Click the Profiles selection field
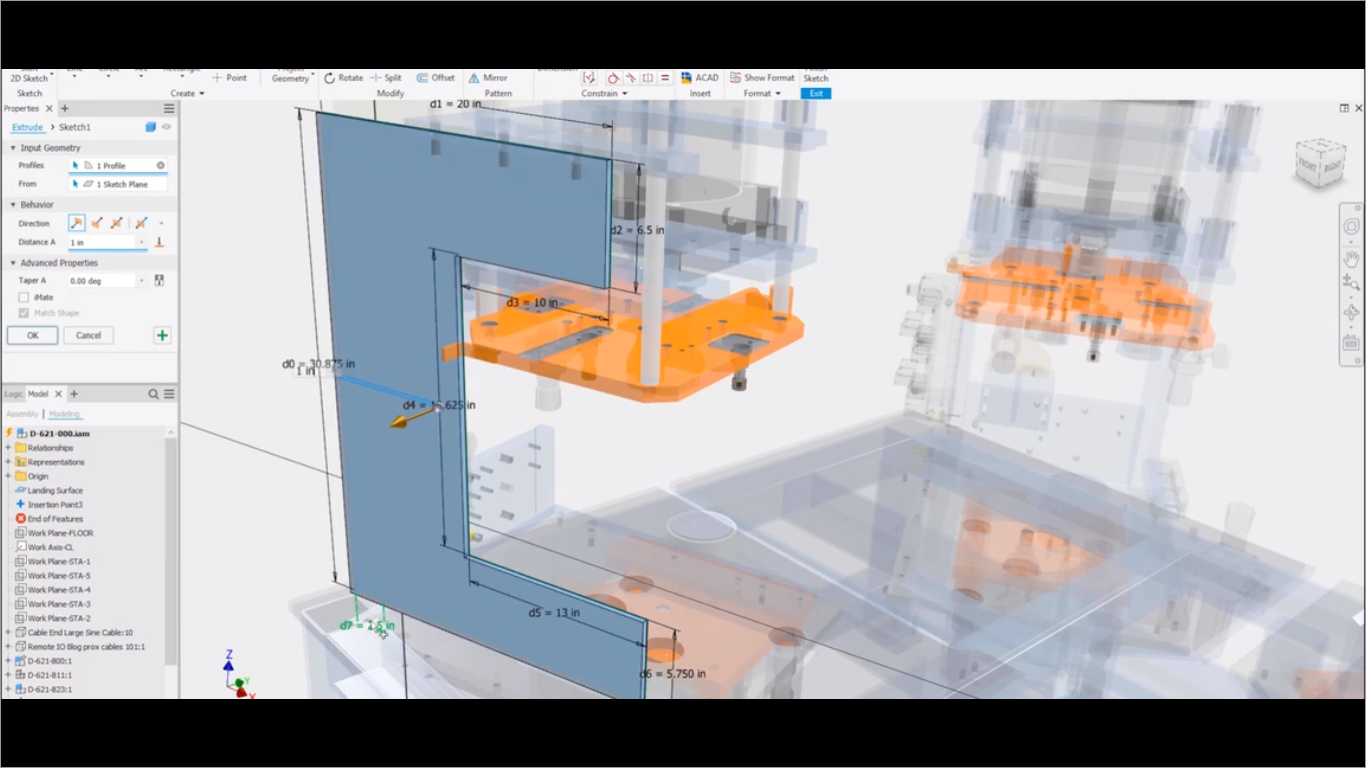The width and height of the screenshot is (1366, 768). [118, 165]
